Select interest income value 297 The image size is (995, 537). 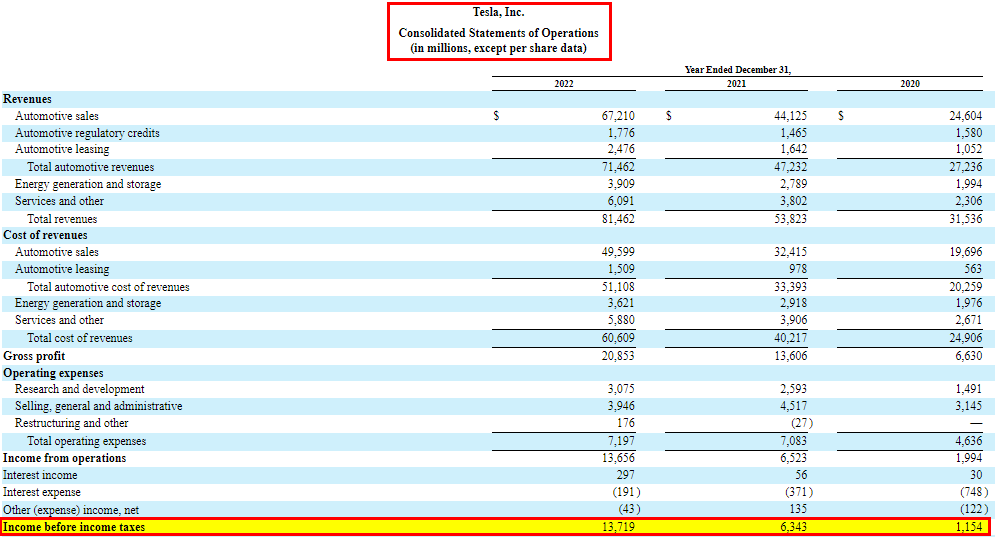point(625,475)
